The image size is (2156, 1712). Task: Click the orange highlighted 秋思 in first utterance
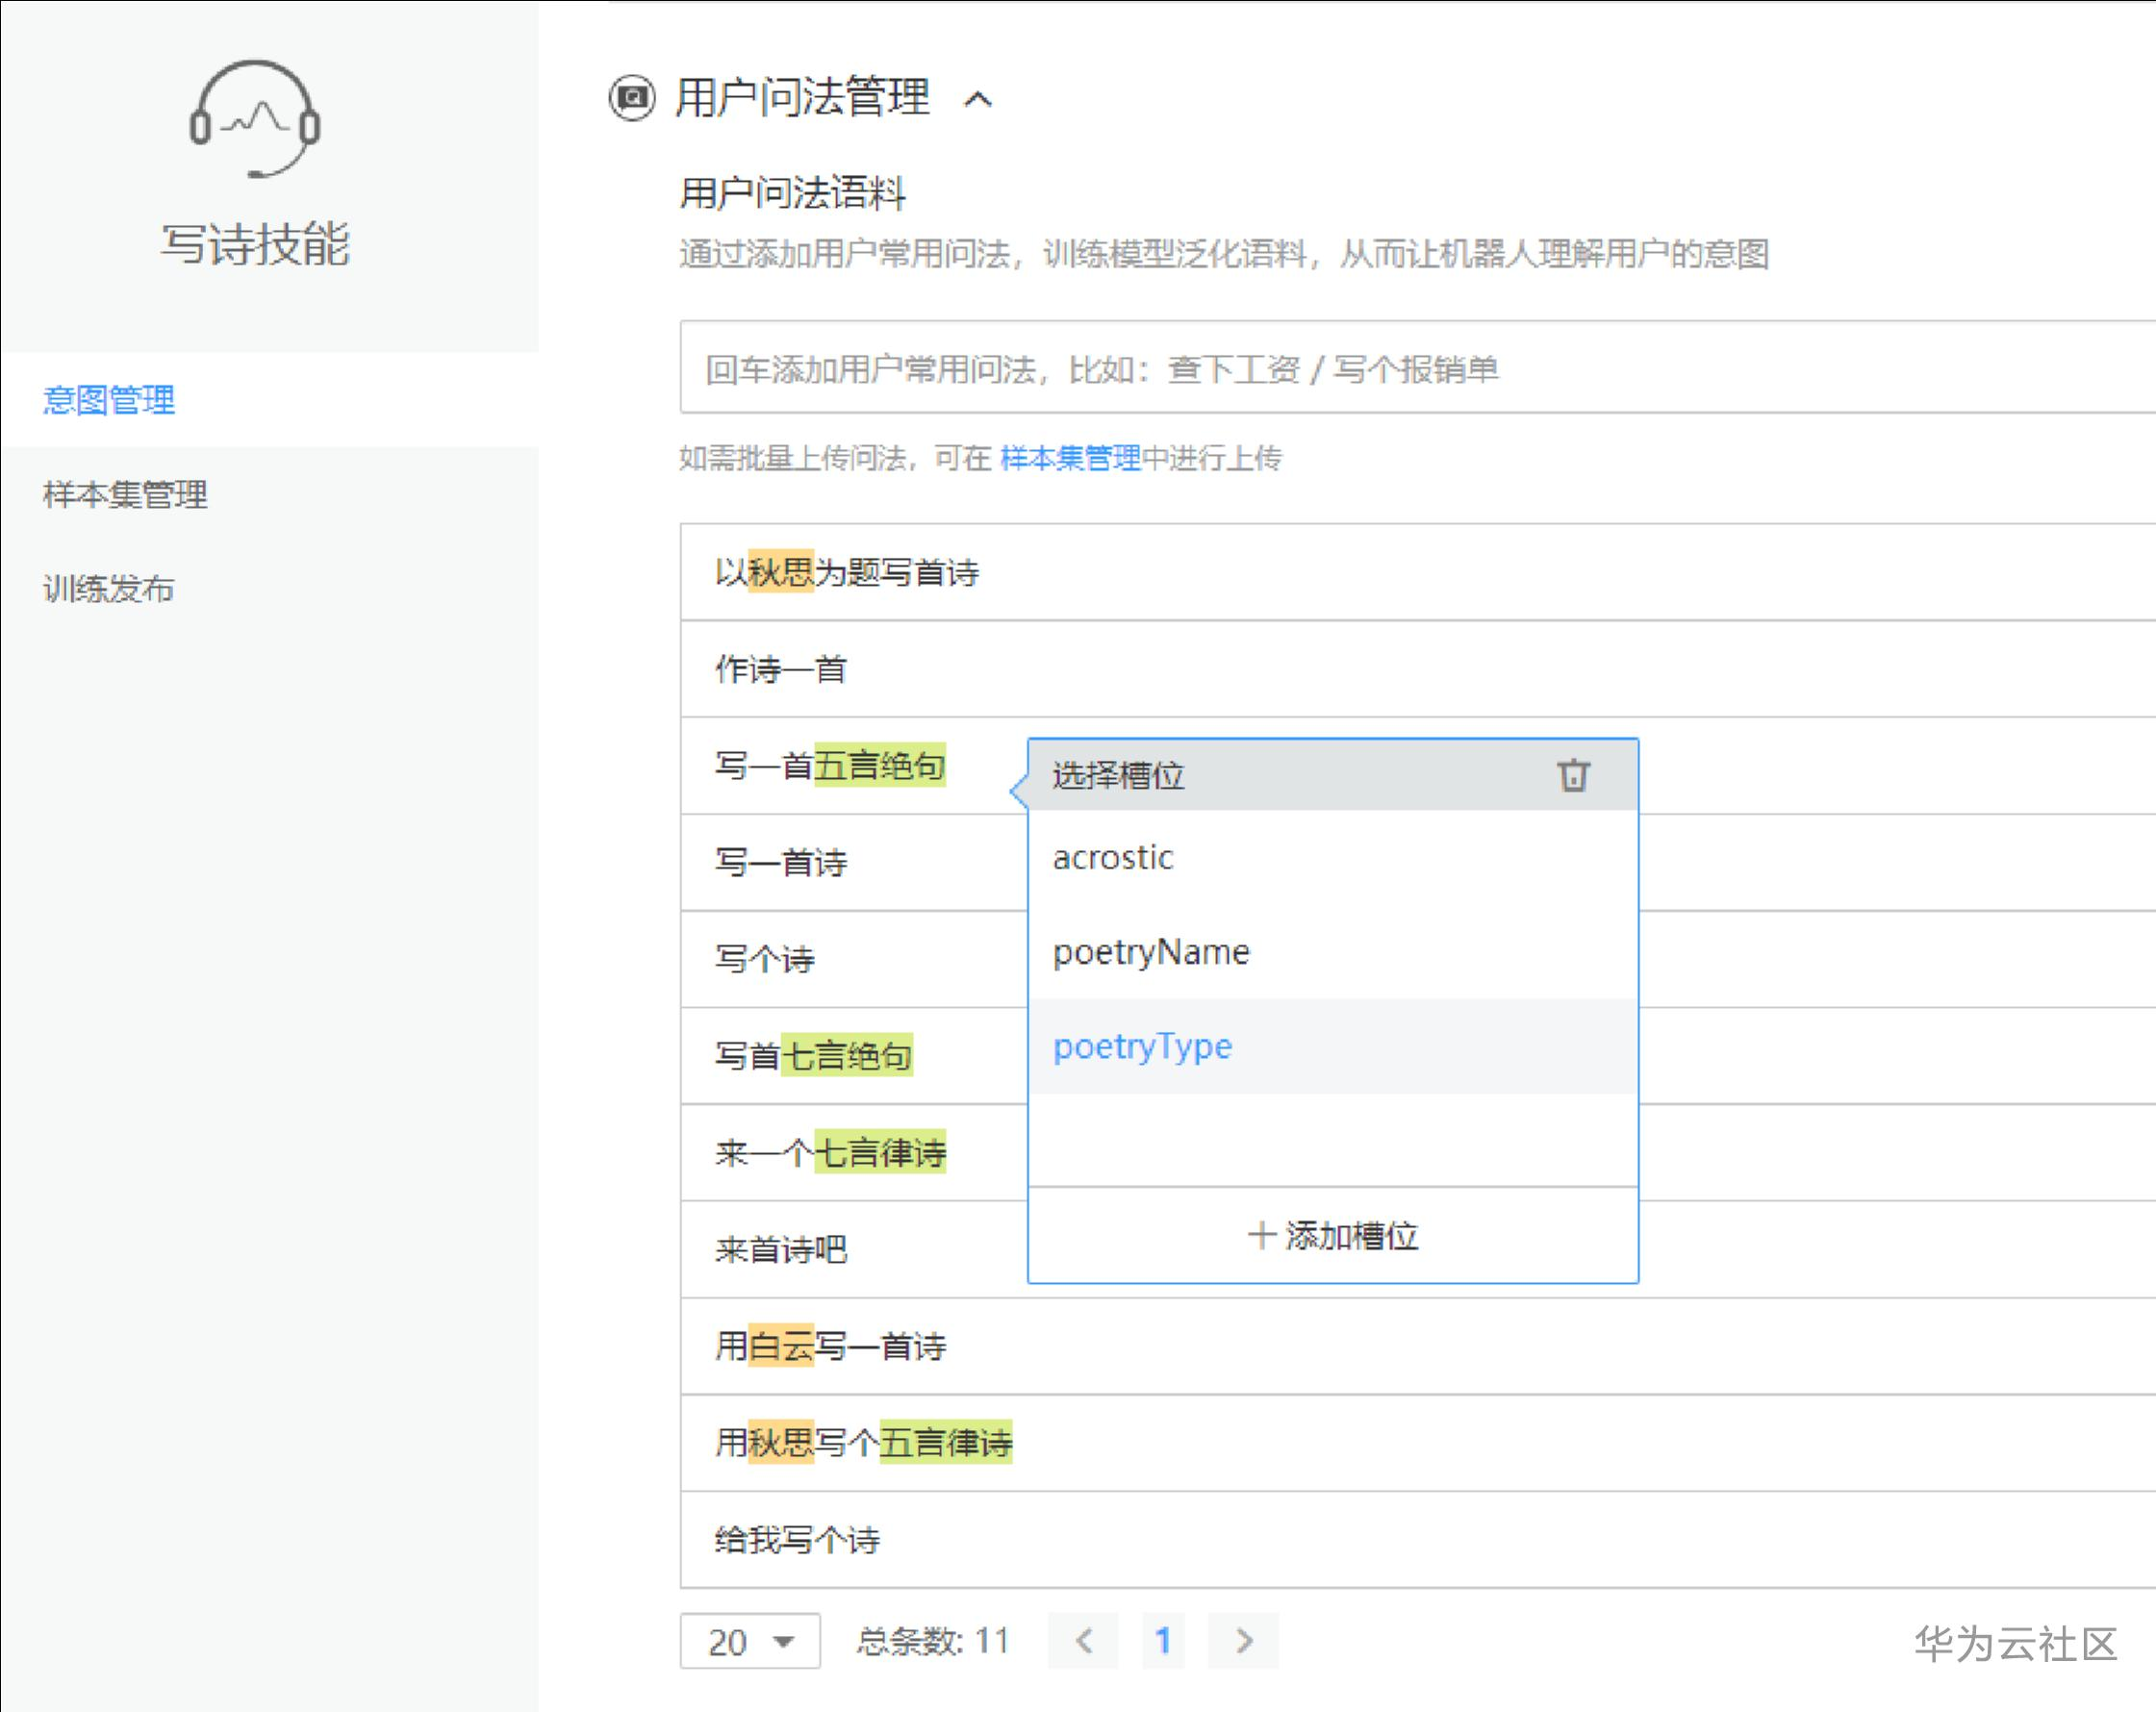(781, 573)
